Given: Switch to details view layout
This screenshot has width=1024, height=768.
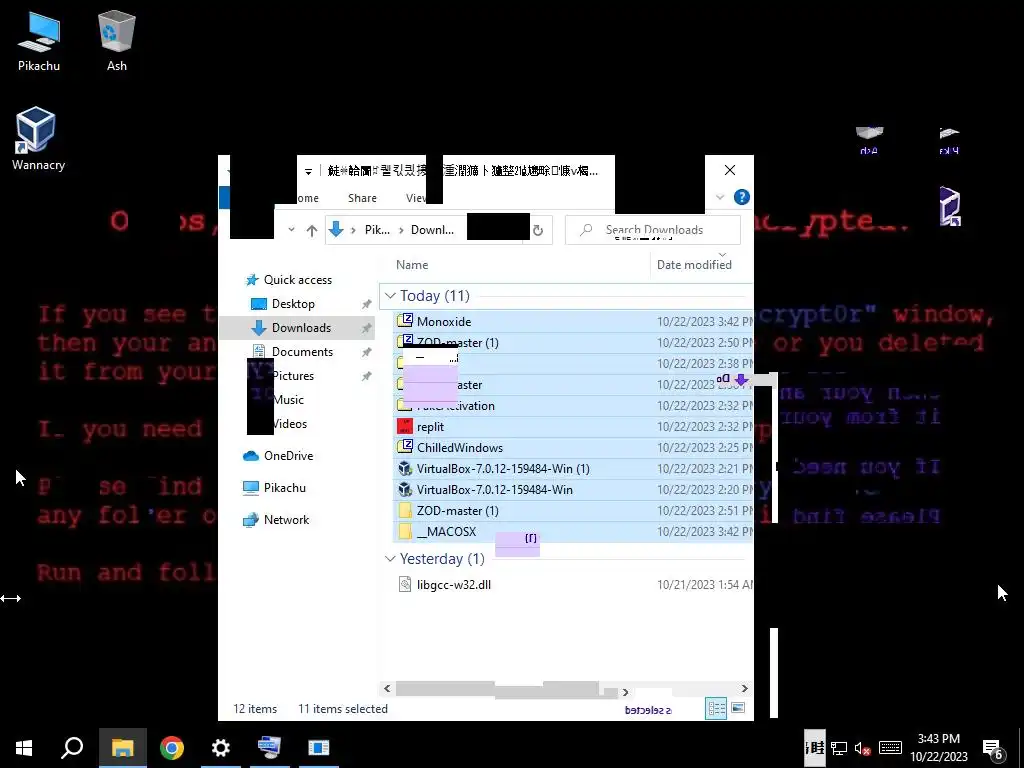Looking at the screenshot, I should coord(716,708).
